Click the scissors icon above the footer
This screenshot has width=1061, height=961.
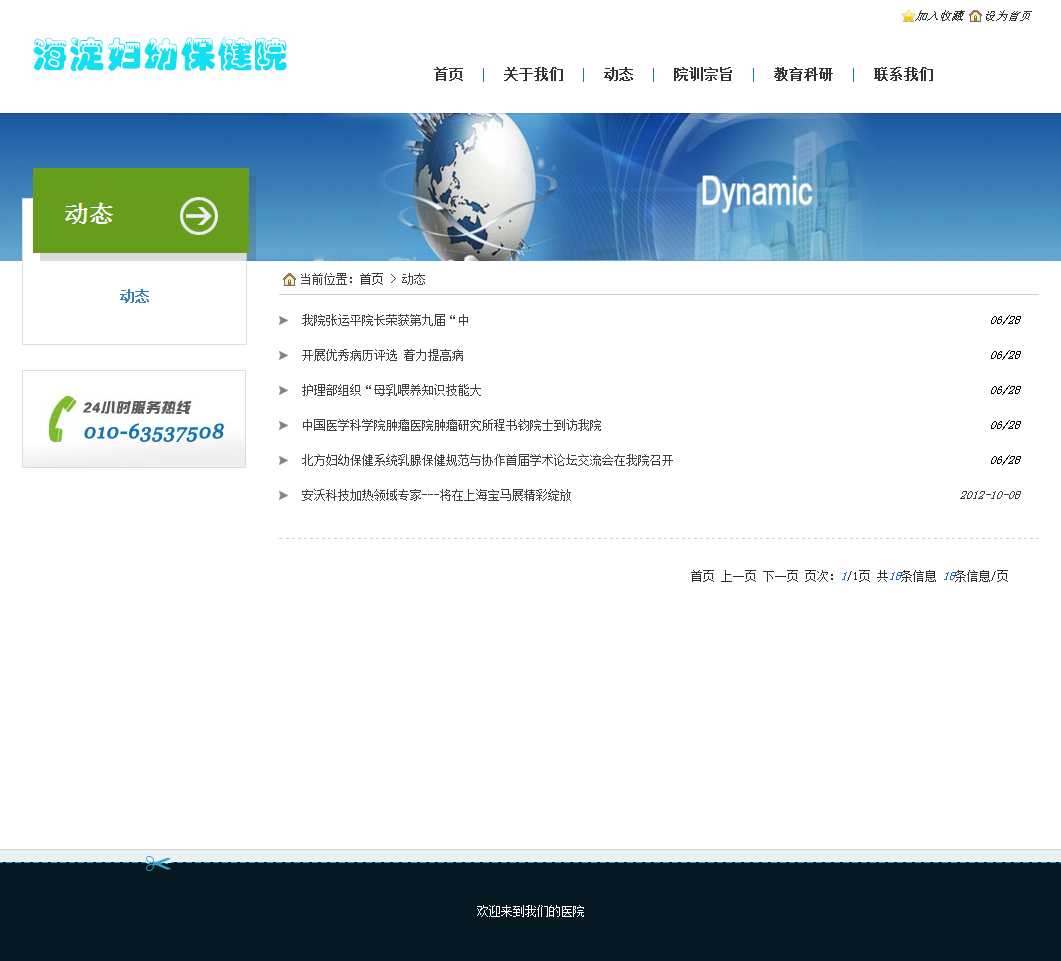click(158, 863)
